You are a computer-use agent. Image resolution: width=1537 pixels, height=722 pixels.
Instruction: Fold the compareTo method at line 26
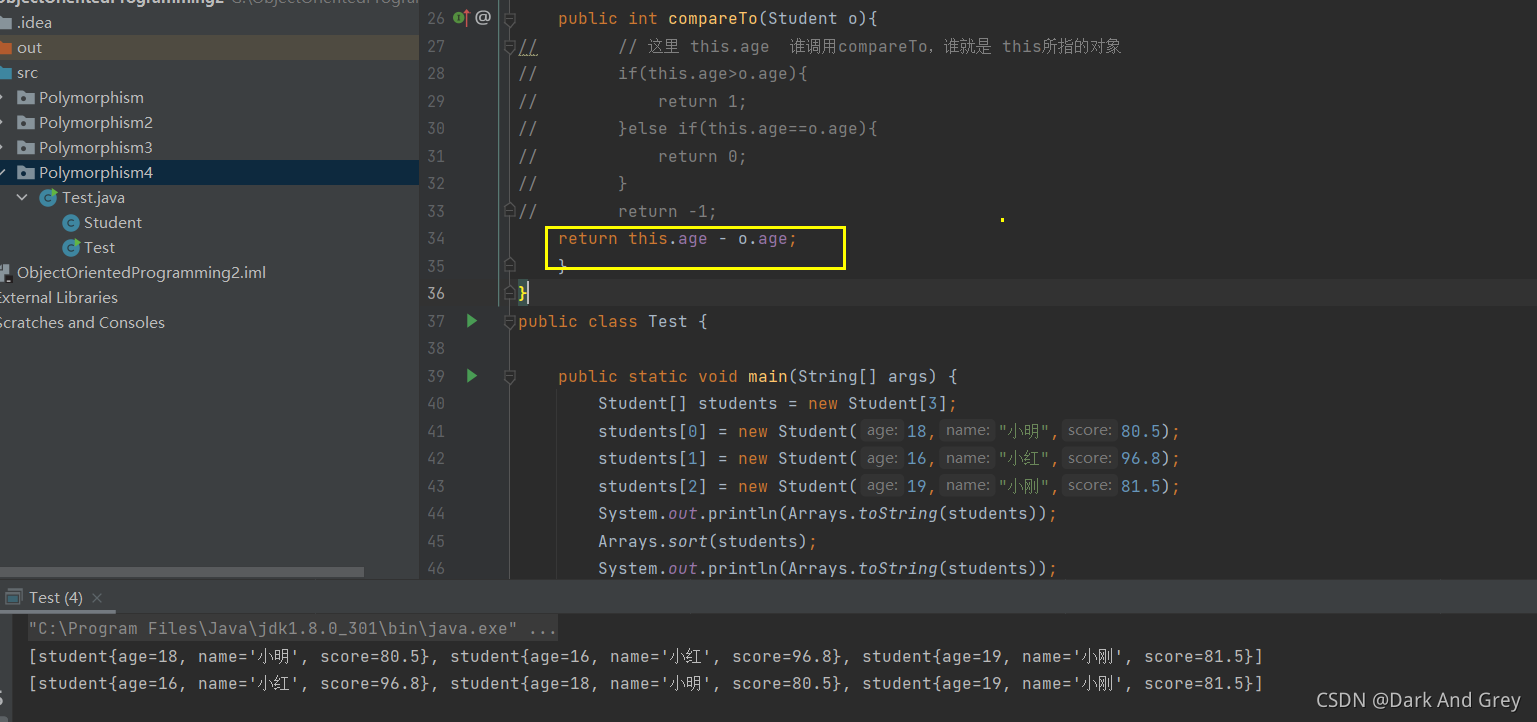pyautogui.click(x=510, y=18)
